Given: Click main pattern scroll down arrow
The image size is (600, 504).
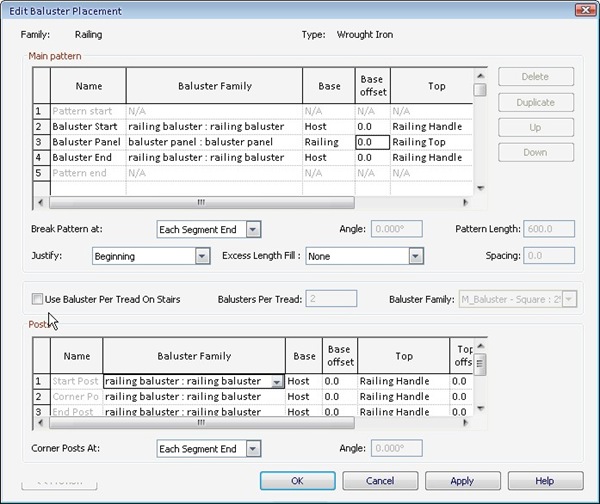Looking at the screenshot, I should (x=480, y=188).
